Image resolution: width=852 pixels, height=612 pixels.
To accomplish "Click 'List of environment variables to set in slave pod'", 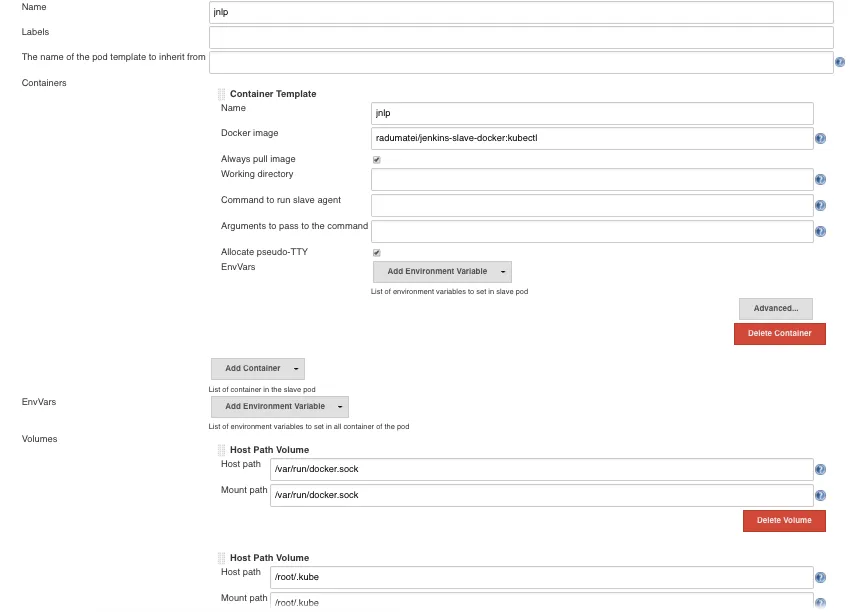I will point(449,292).
